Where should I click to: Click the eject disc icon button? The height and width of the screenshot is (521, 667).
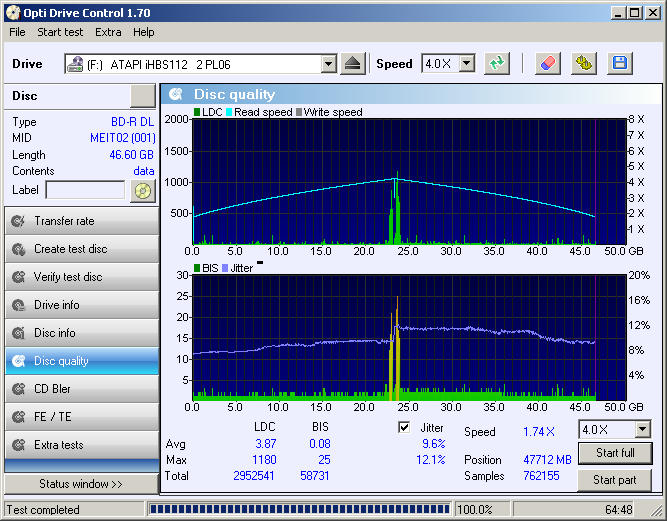click(x=353, y=64)
